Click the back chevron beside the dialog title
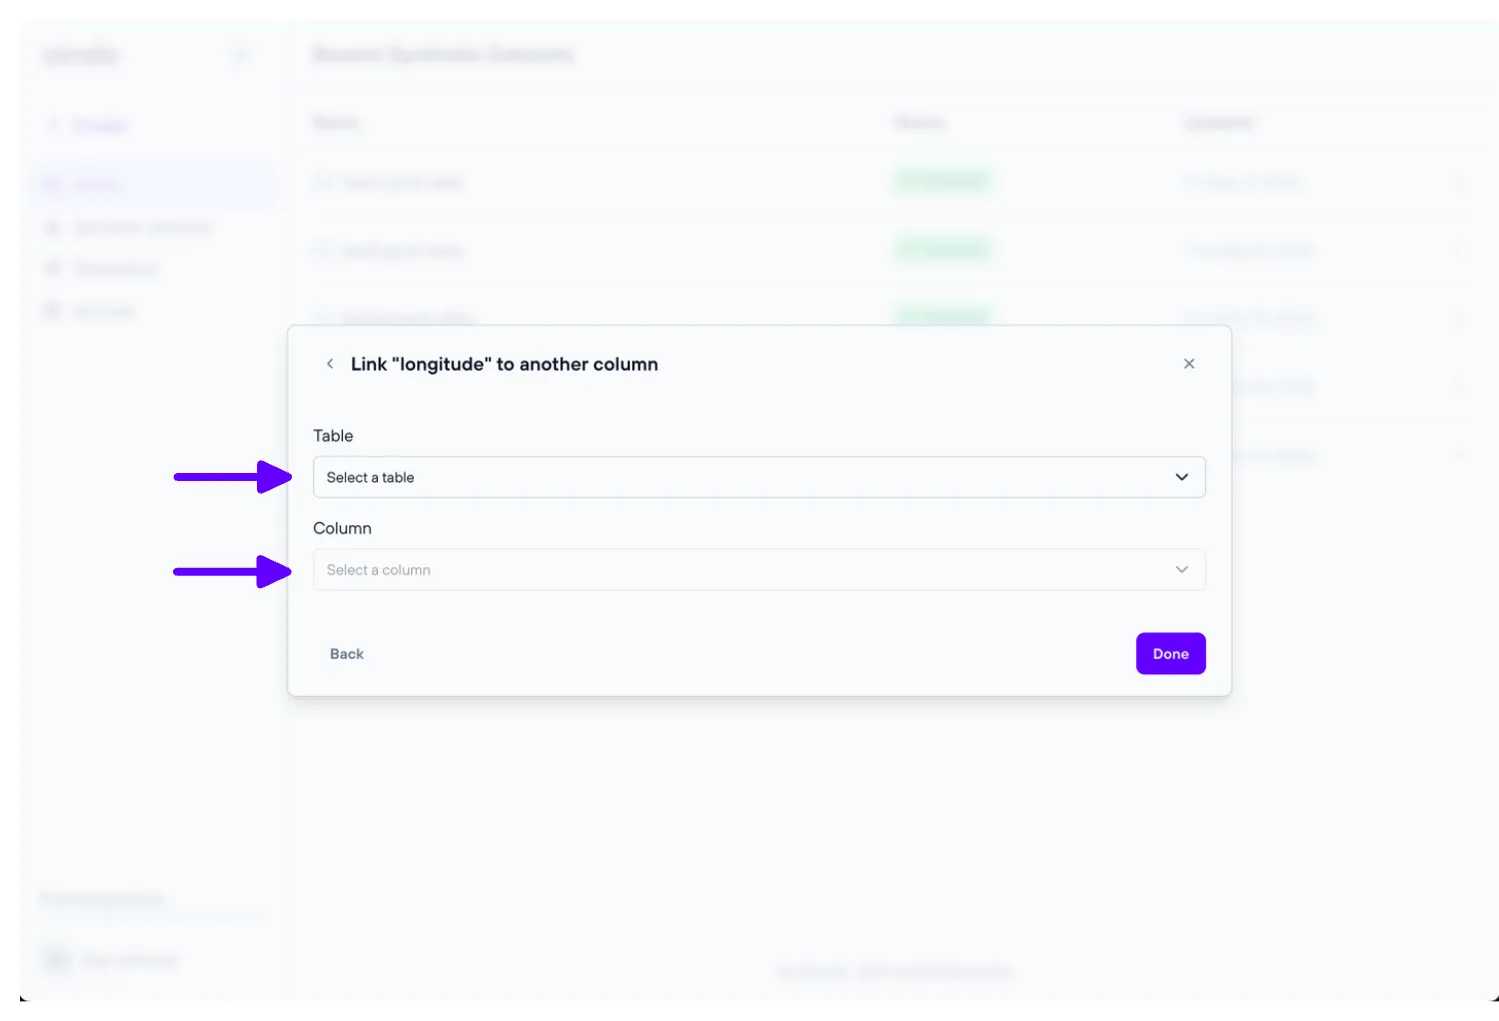 point(330,364)
